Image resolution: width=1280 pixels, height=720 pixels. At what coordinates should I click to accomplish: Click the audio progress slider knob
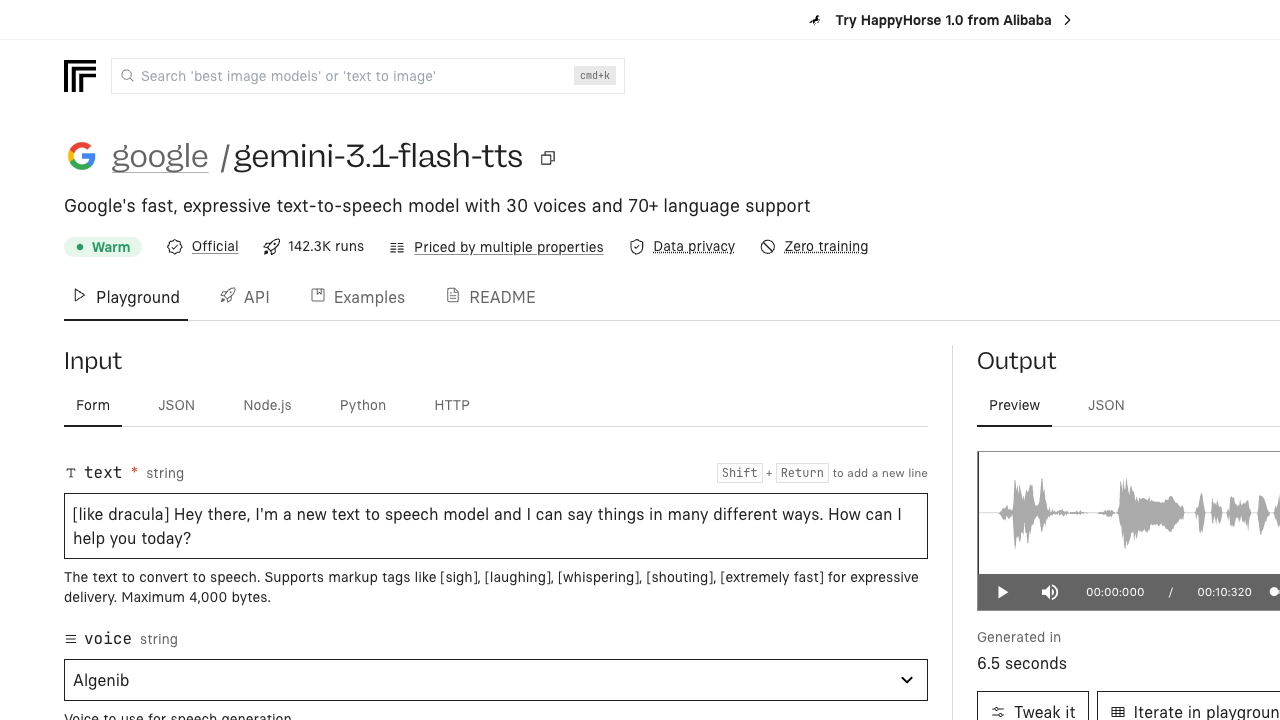click(x=1274, y=592)
